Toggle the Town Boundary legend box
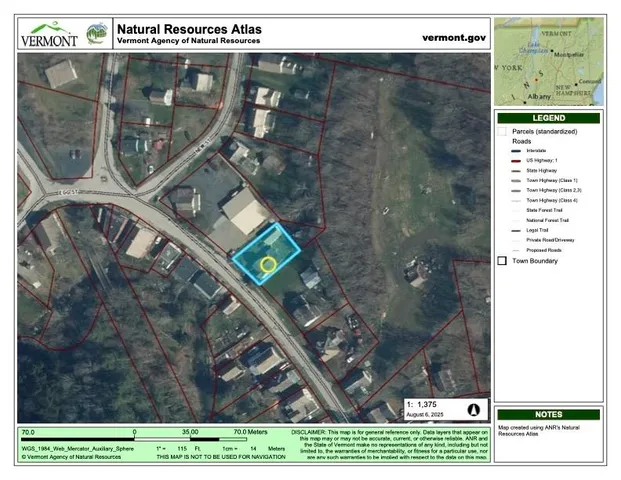 [502, 260]
